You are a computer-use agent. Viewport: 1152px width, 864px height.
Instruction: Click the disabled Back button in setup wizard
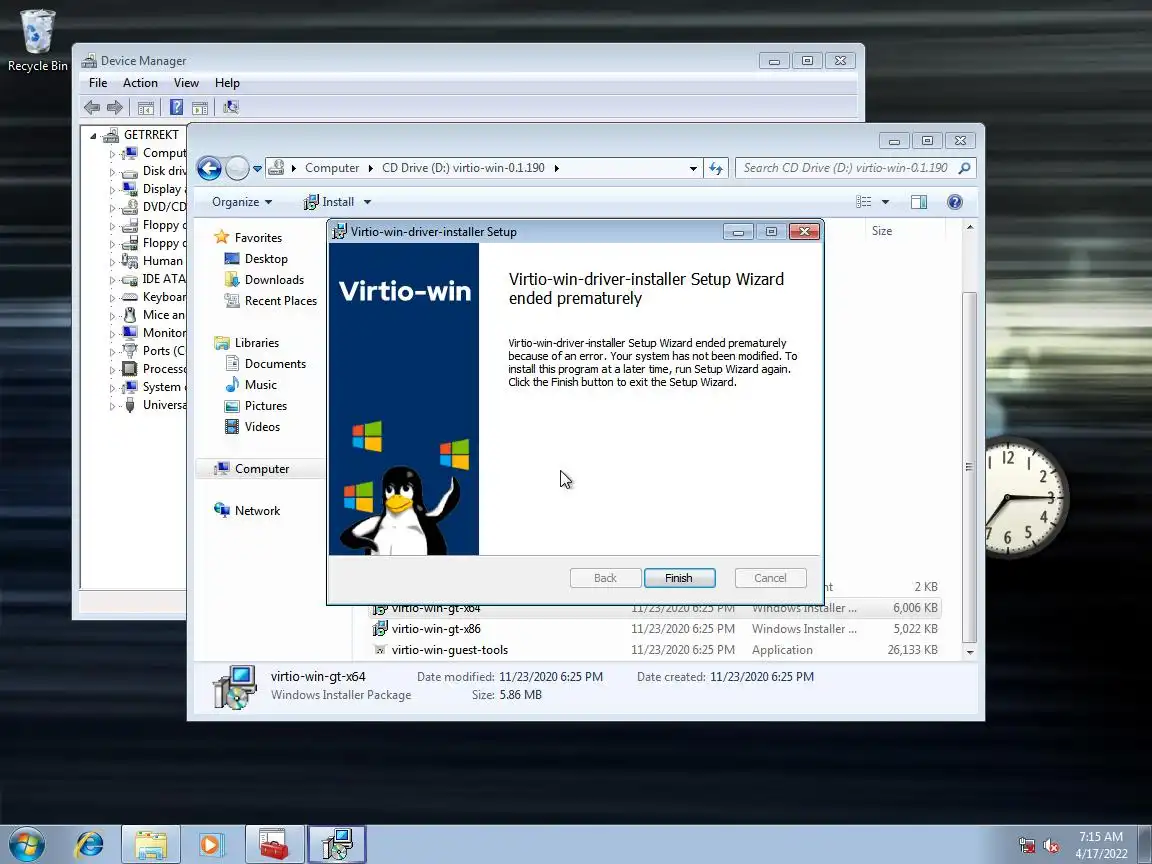[x=605, y=578]
